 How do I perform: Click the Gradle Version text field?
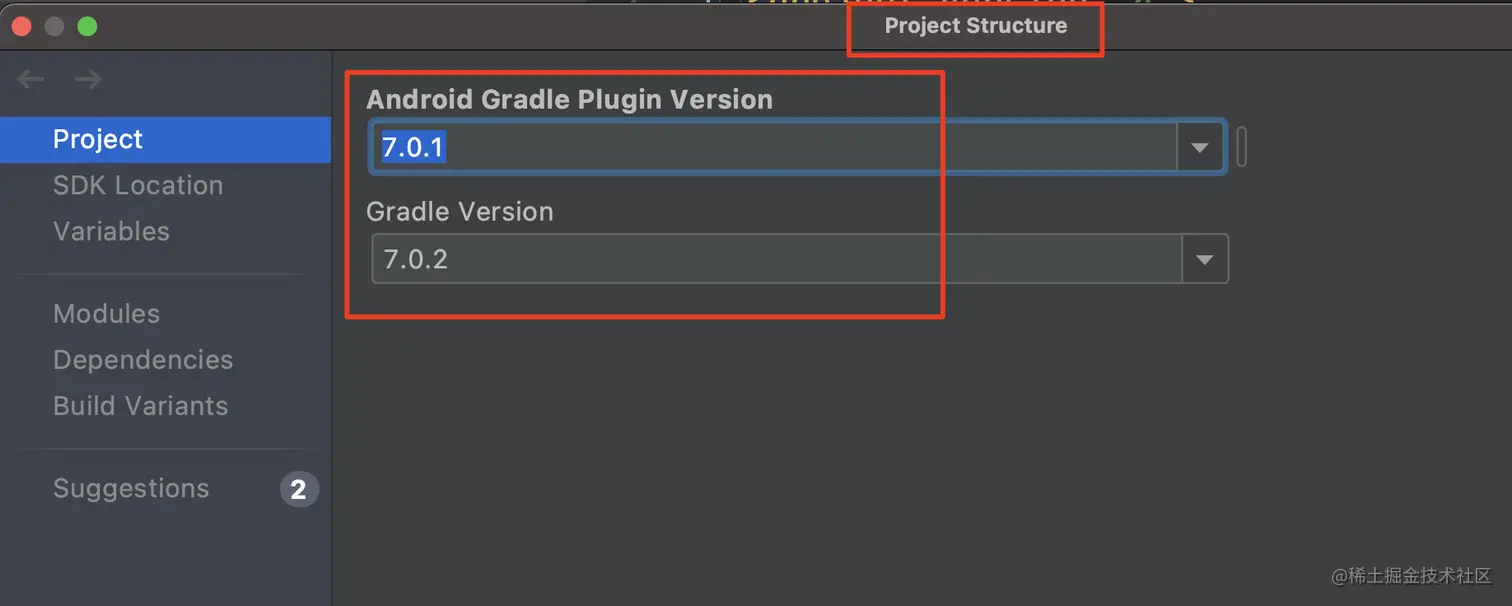click(x=776, y=260)
